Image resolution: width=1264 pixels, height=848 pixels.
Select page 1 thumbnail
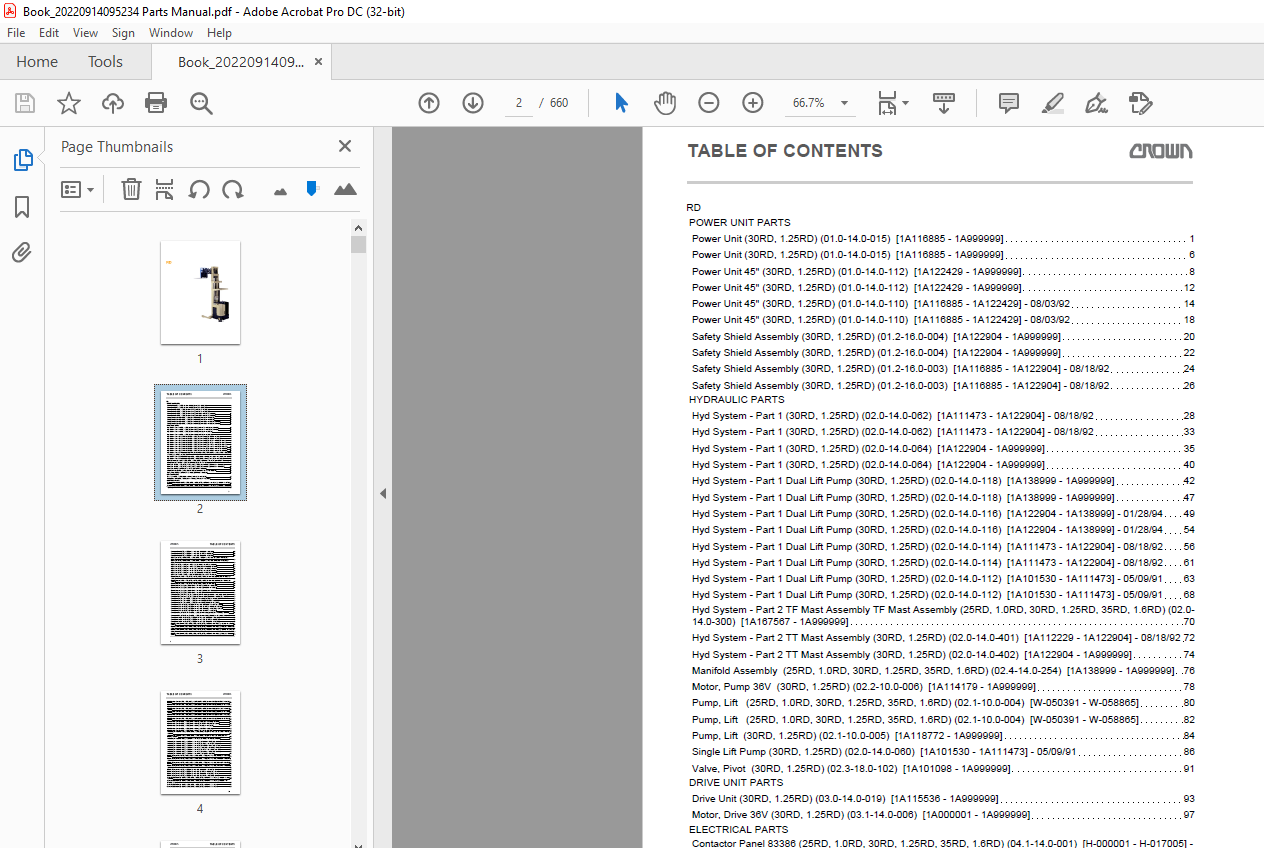click(x=200, y=292)
